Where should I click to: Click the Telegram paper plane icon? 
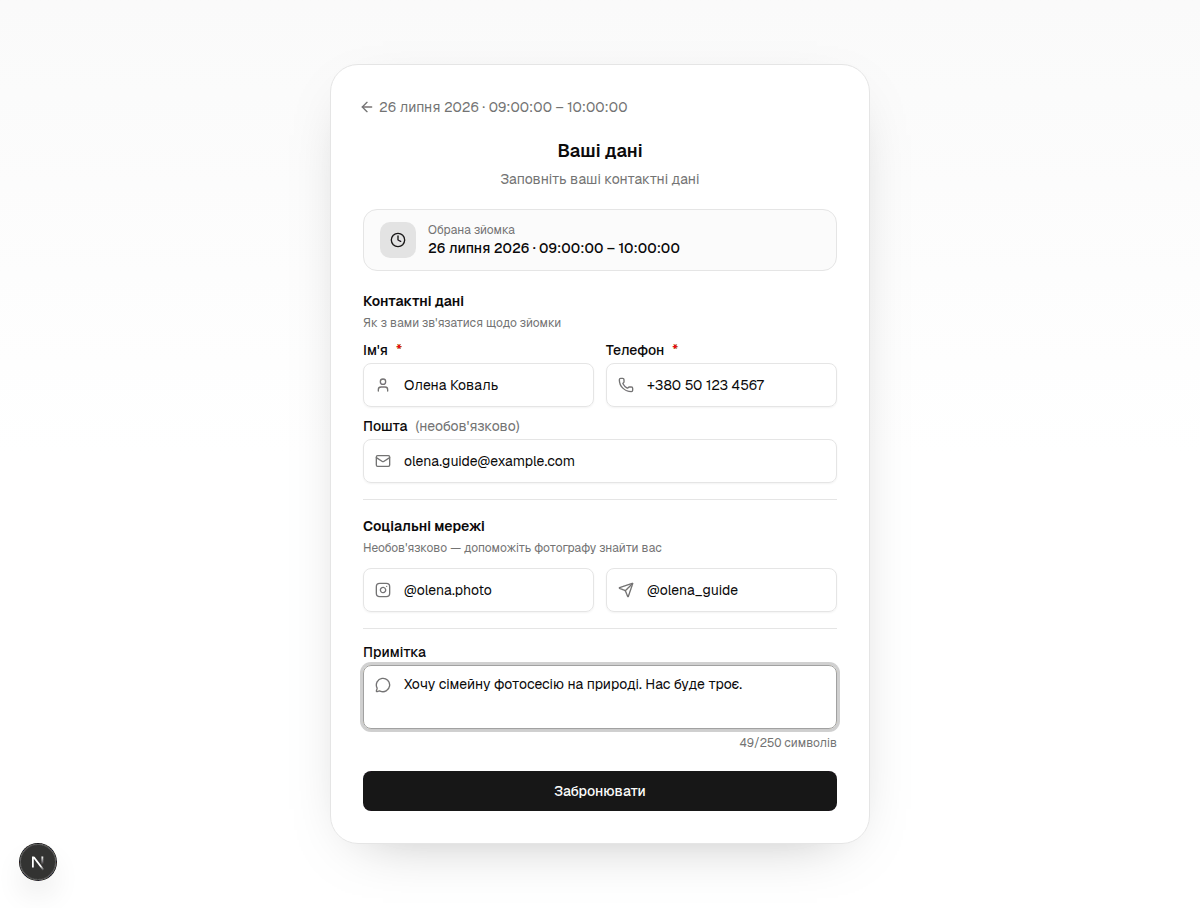626,590
